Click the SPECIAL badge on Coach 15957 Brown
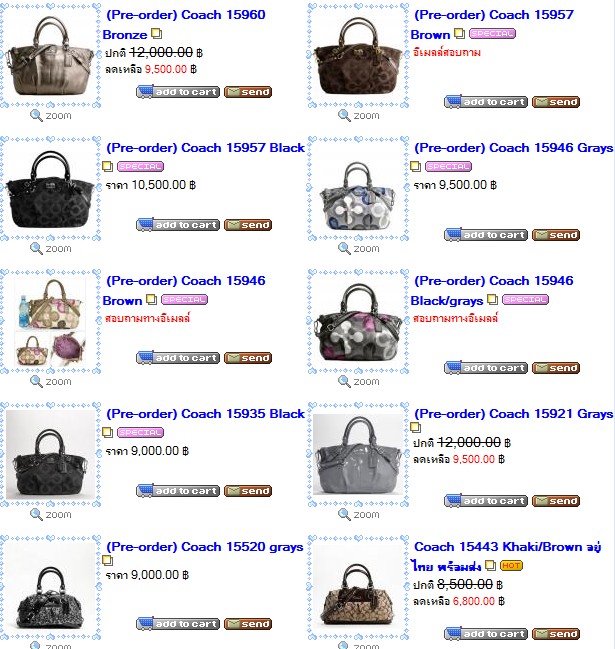 pyautogui.click(x=492, y=34)
